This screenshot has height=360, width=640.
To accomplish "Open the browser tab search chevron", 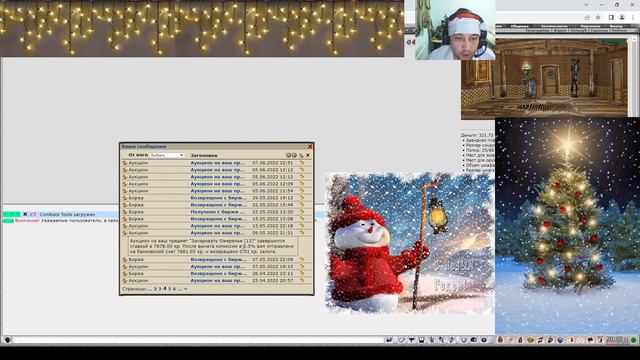I will (x=587, y=5).
